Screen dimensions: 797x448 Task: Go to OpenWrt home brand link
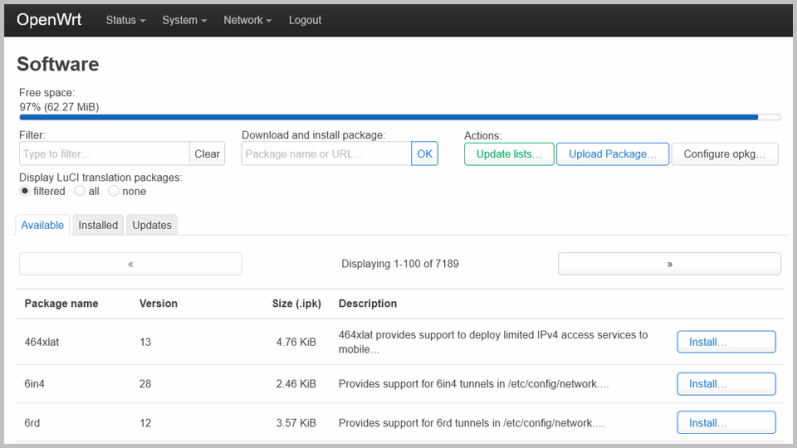point(49,20)
